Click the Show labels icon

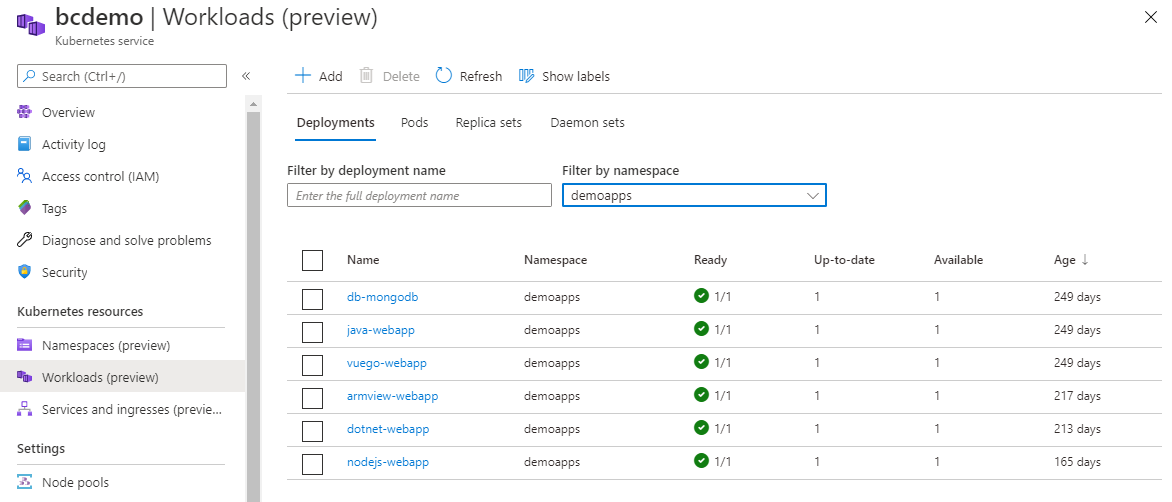[526, 75]
